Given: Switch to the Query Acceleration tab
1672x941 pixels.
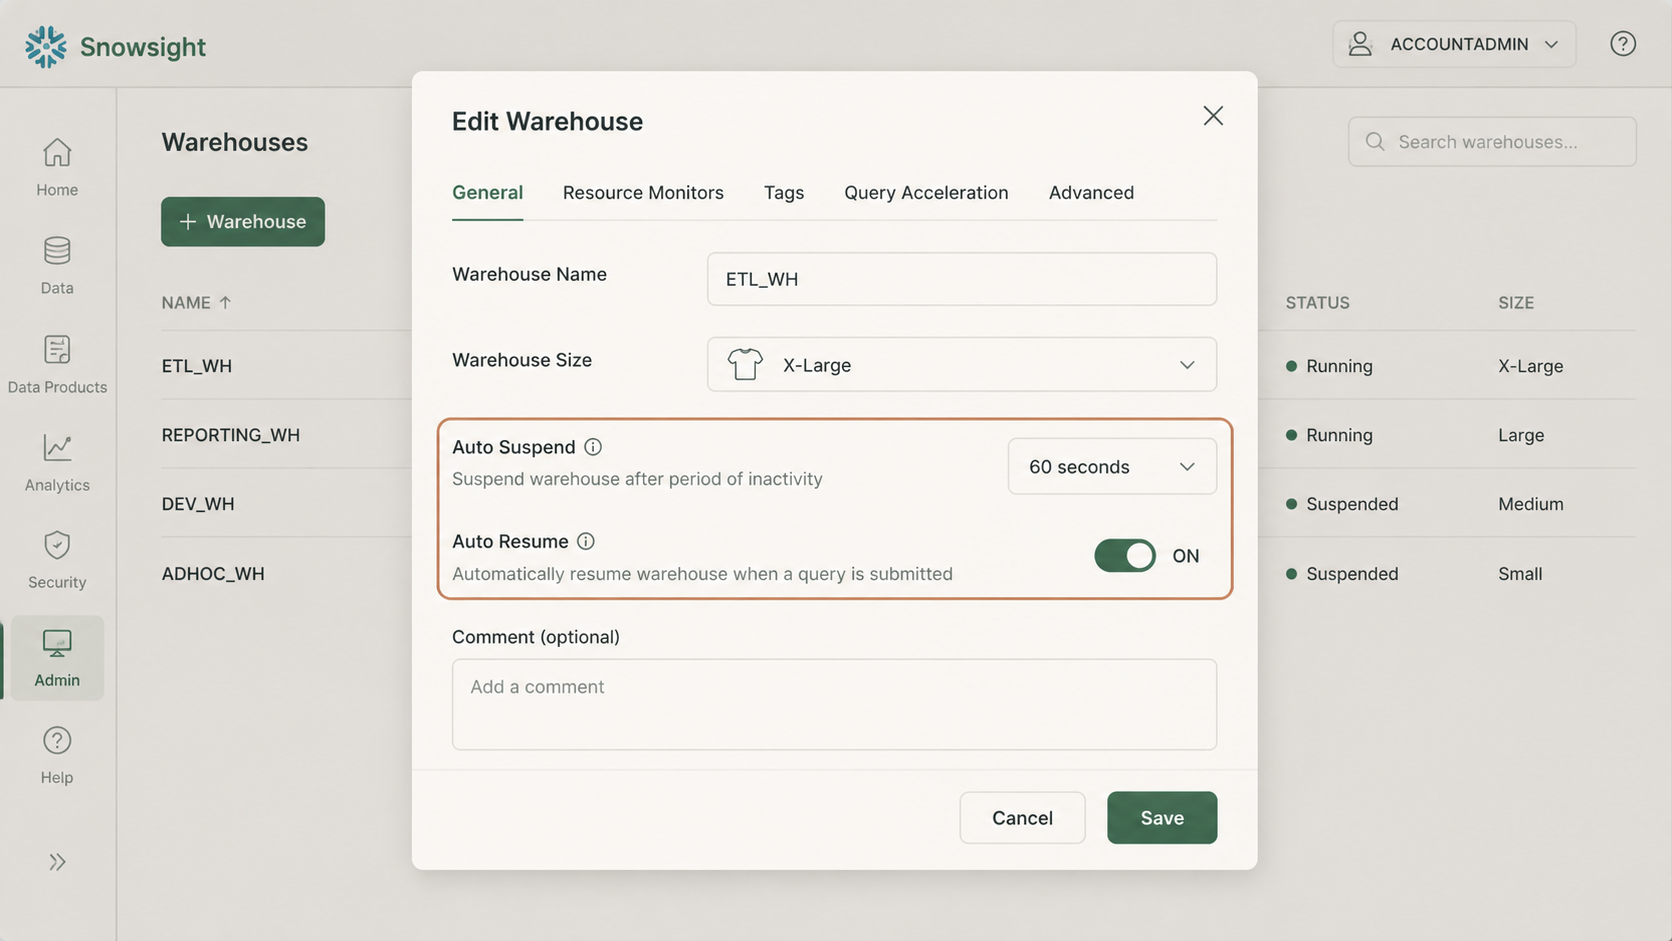Looking at the screenshot, I should [925, 193].
